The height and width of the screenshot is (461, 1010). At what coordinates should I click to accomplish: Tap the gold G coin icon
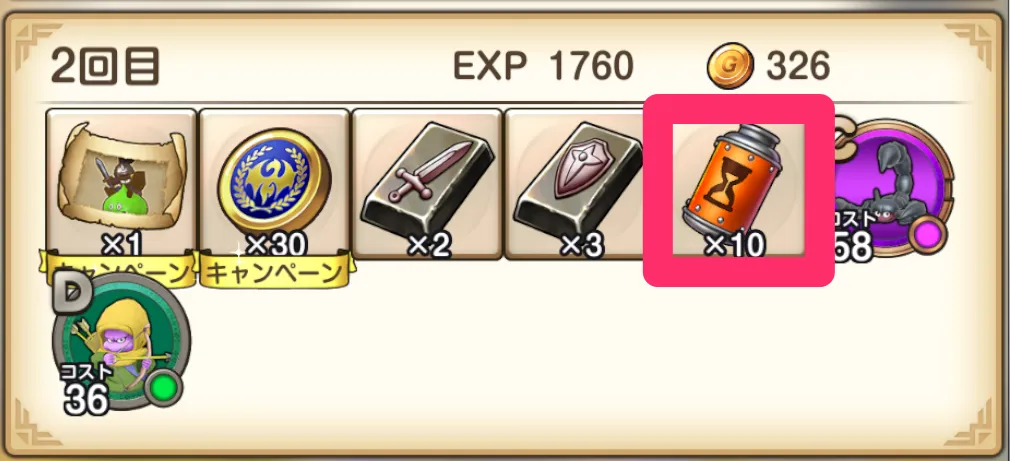[730, 66]
